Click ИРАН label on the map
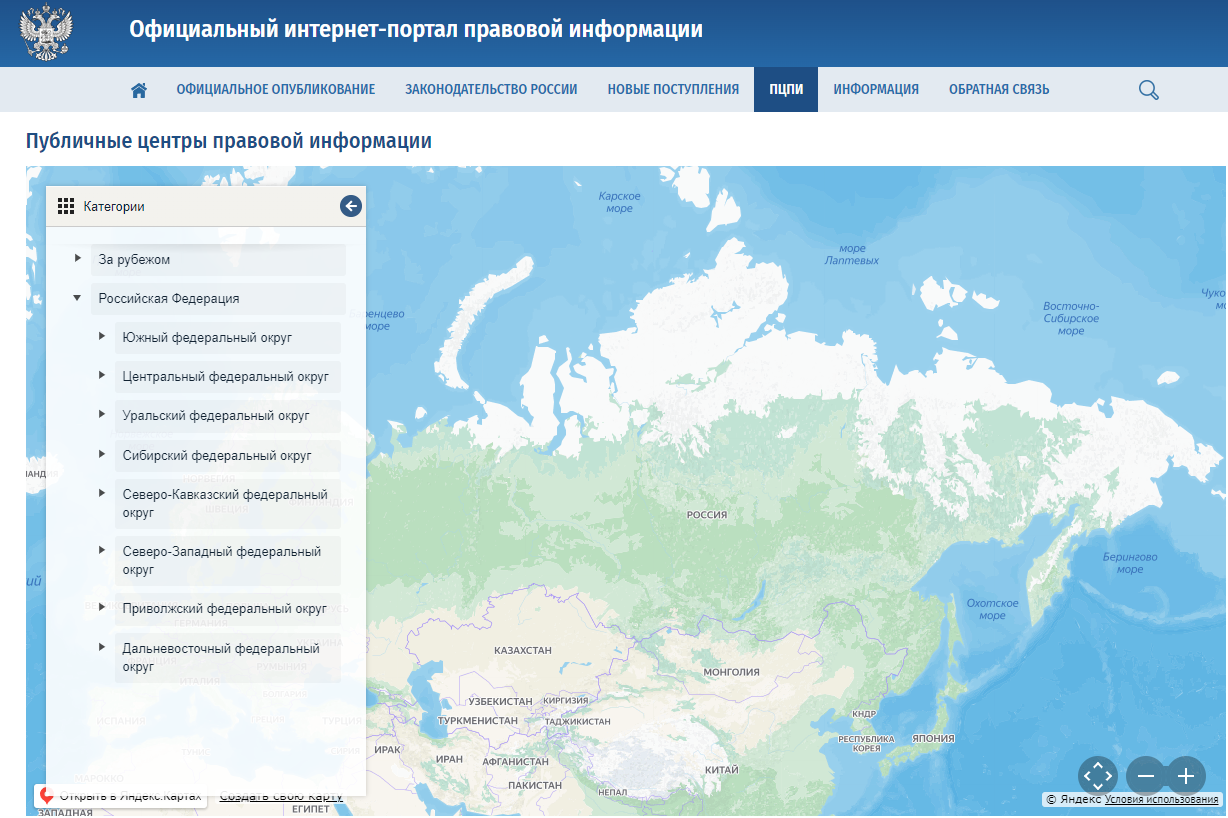Screen dimensions: 1228x818 [x=450, y=759]
